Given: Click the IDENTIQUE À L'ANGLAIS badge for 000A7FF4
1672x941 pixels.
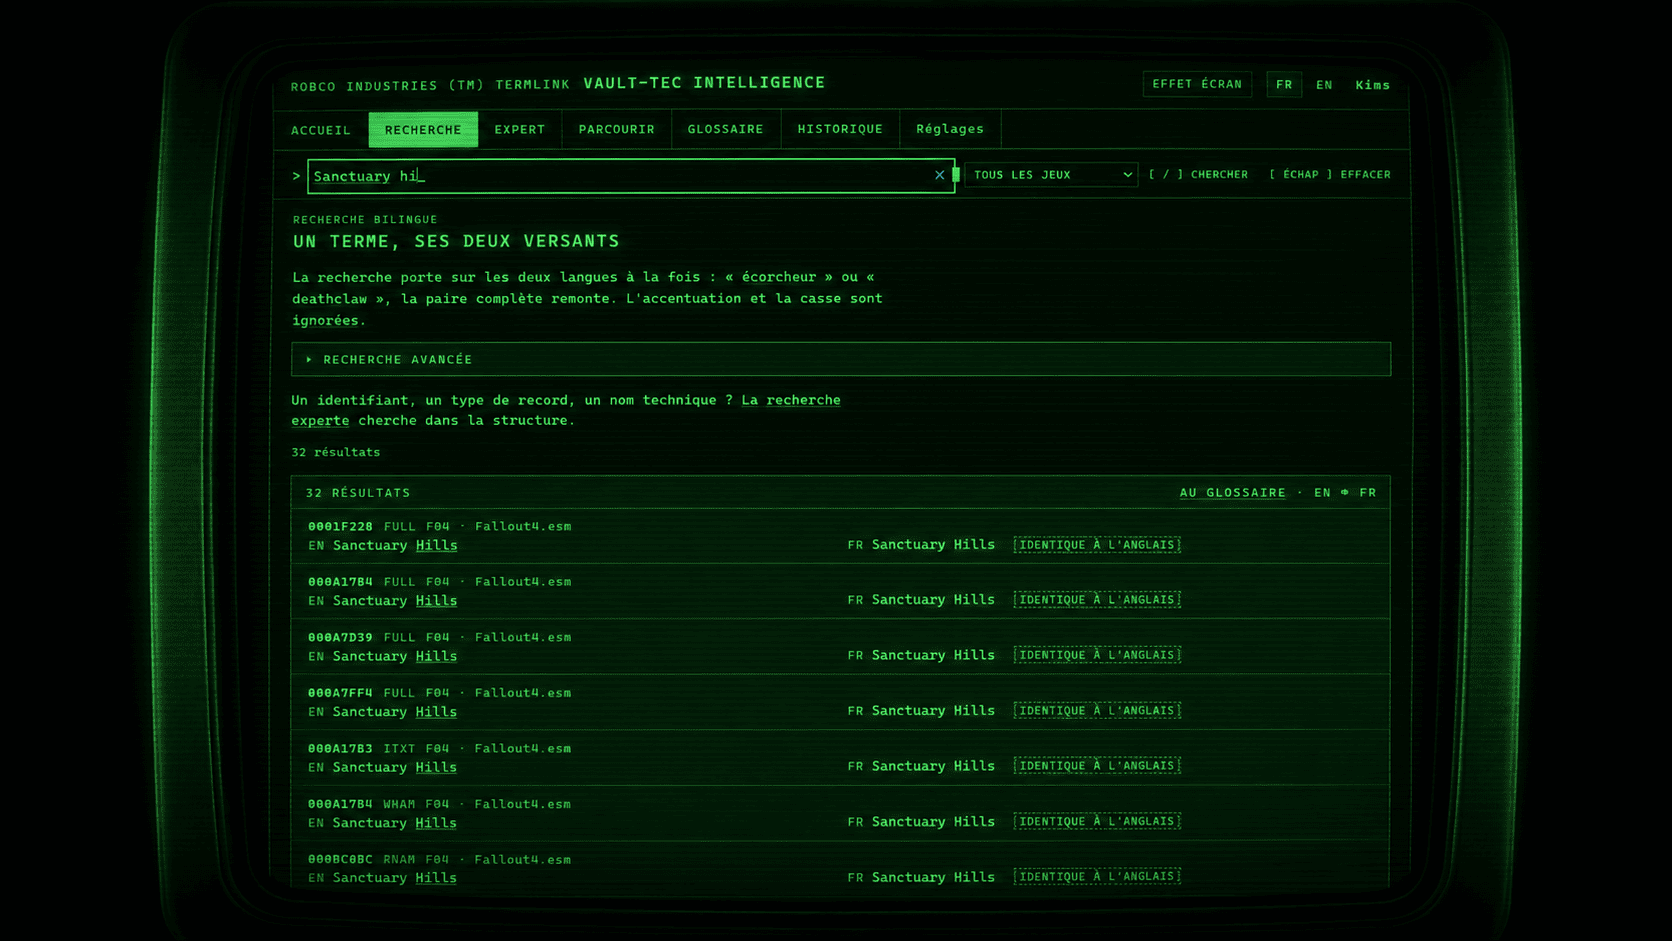Looking at the screenshot, I should 1097,711.
